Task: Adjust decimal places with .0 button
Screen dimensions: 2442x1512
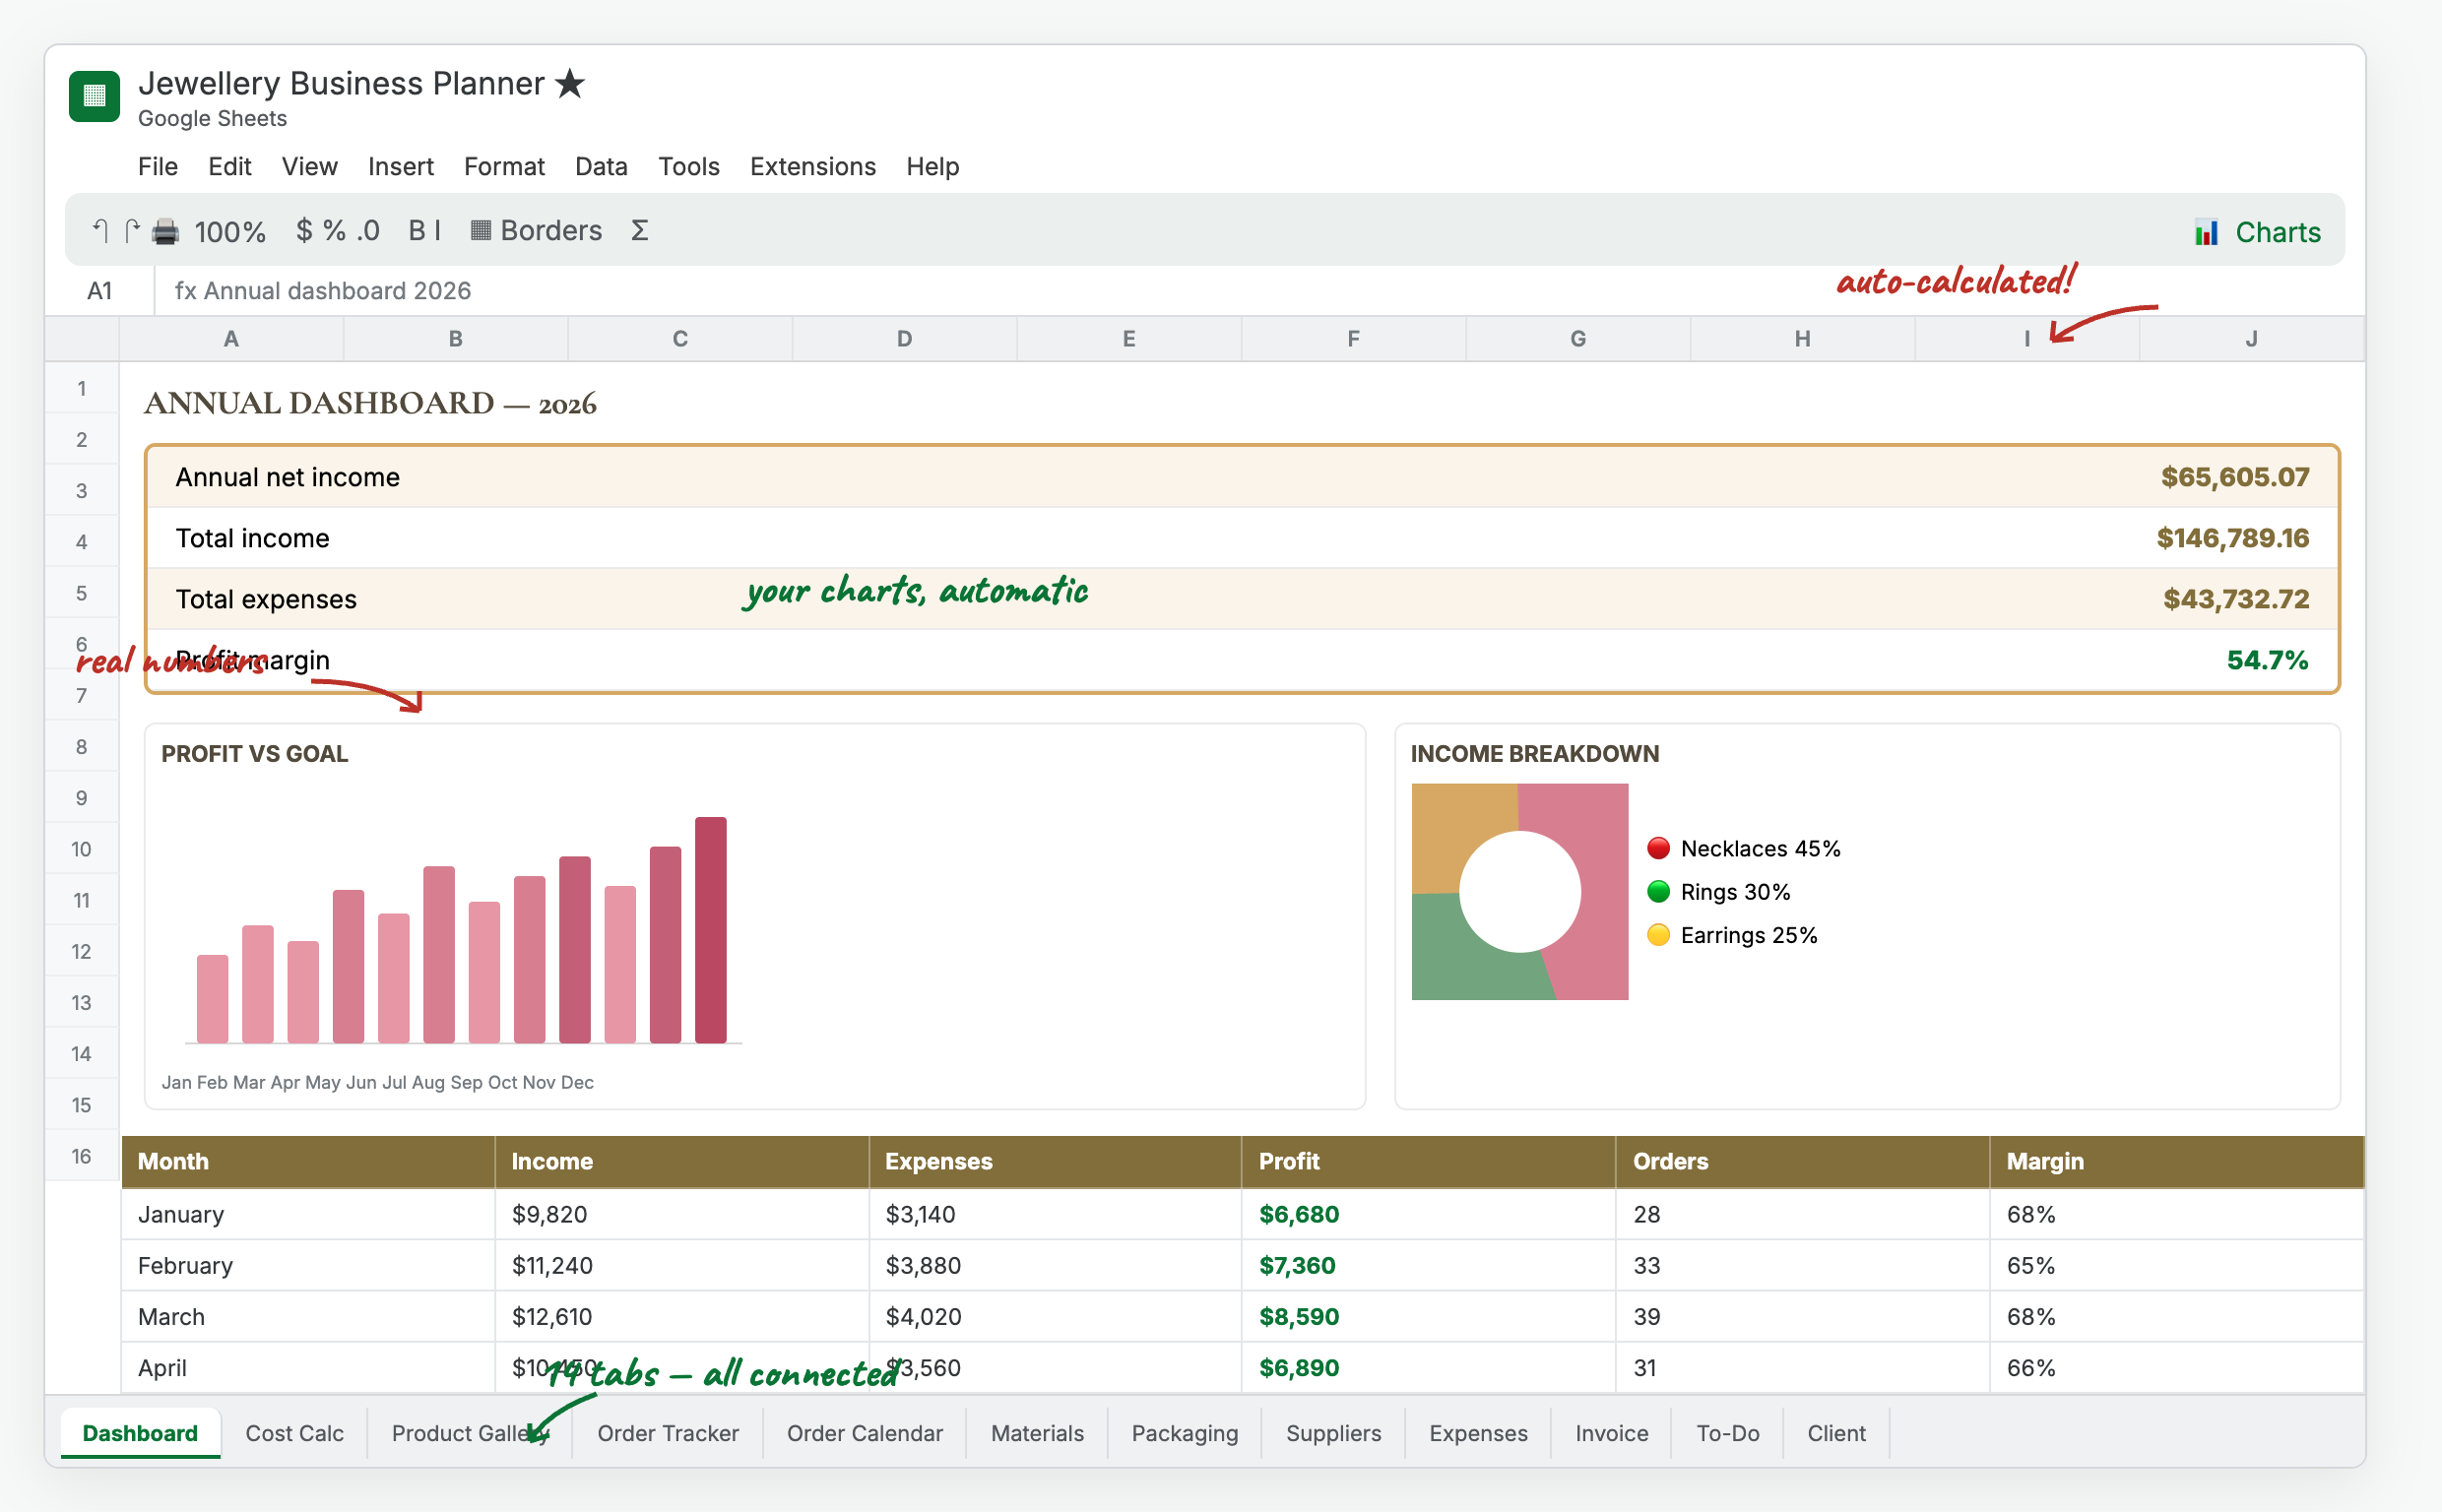Action: pos(368,231)
